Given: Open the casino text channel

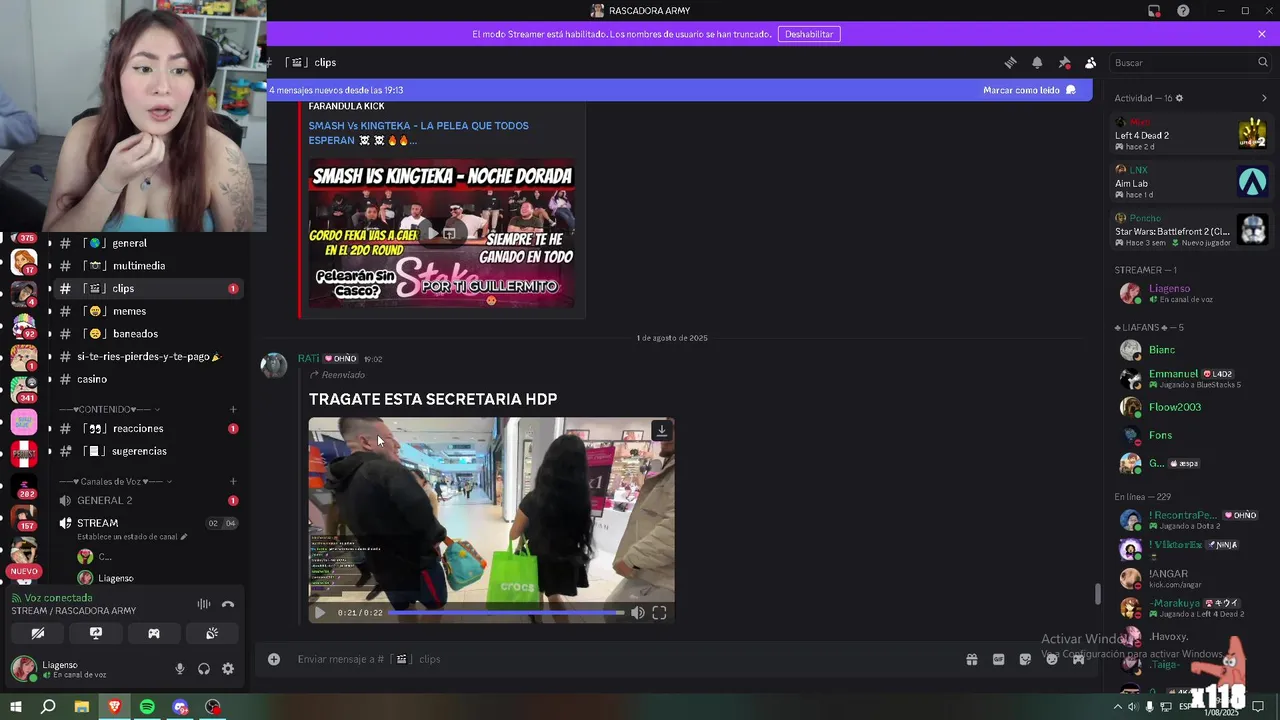Looking at the screenshot, I should 147,379.
